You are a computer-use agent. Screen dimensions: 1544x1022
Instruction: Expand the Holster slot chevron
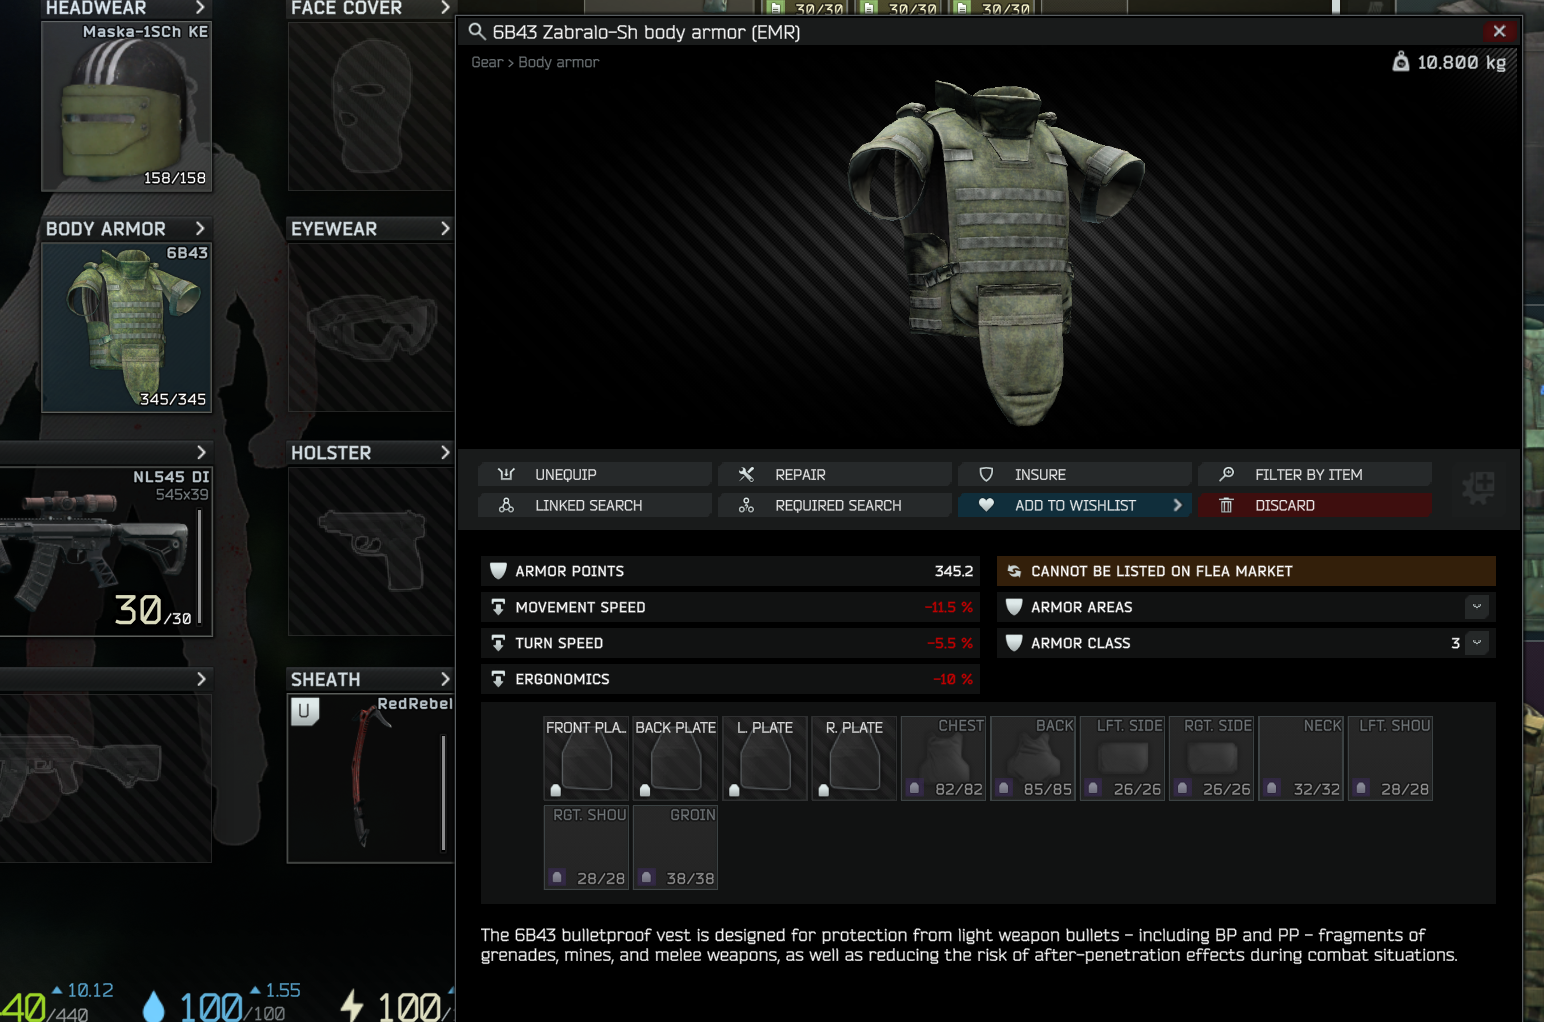[445, 453]
